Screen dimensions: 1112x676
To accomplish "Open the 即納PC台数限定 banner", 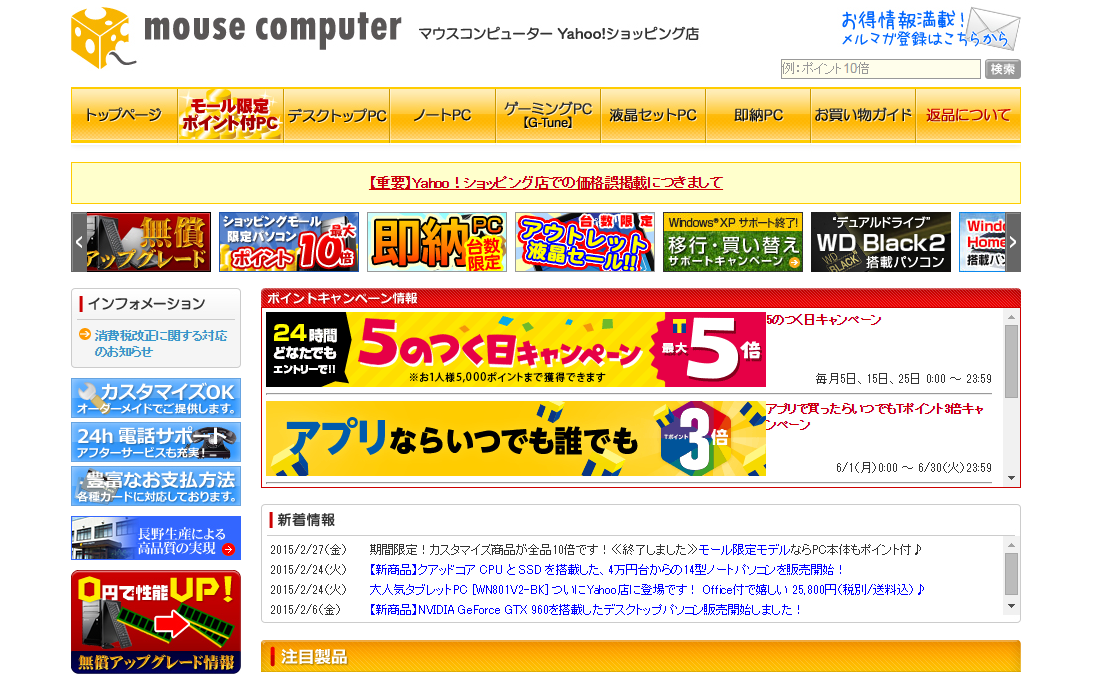I will pyautogui.click(x=437, y=242).
